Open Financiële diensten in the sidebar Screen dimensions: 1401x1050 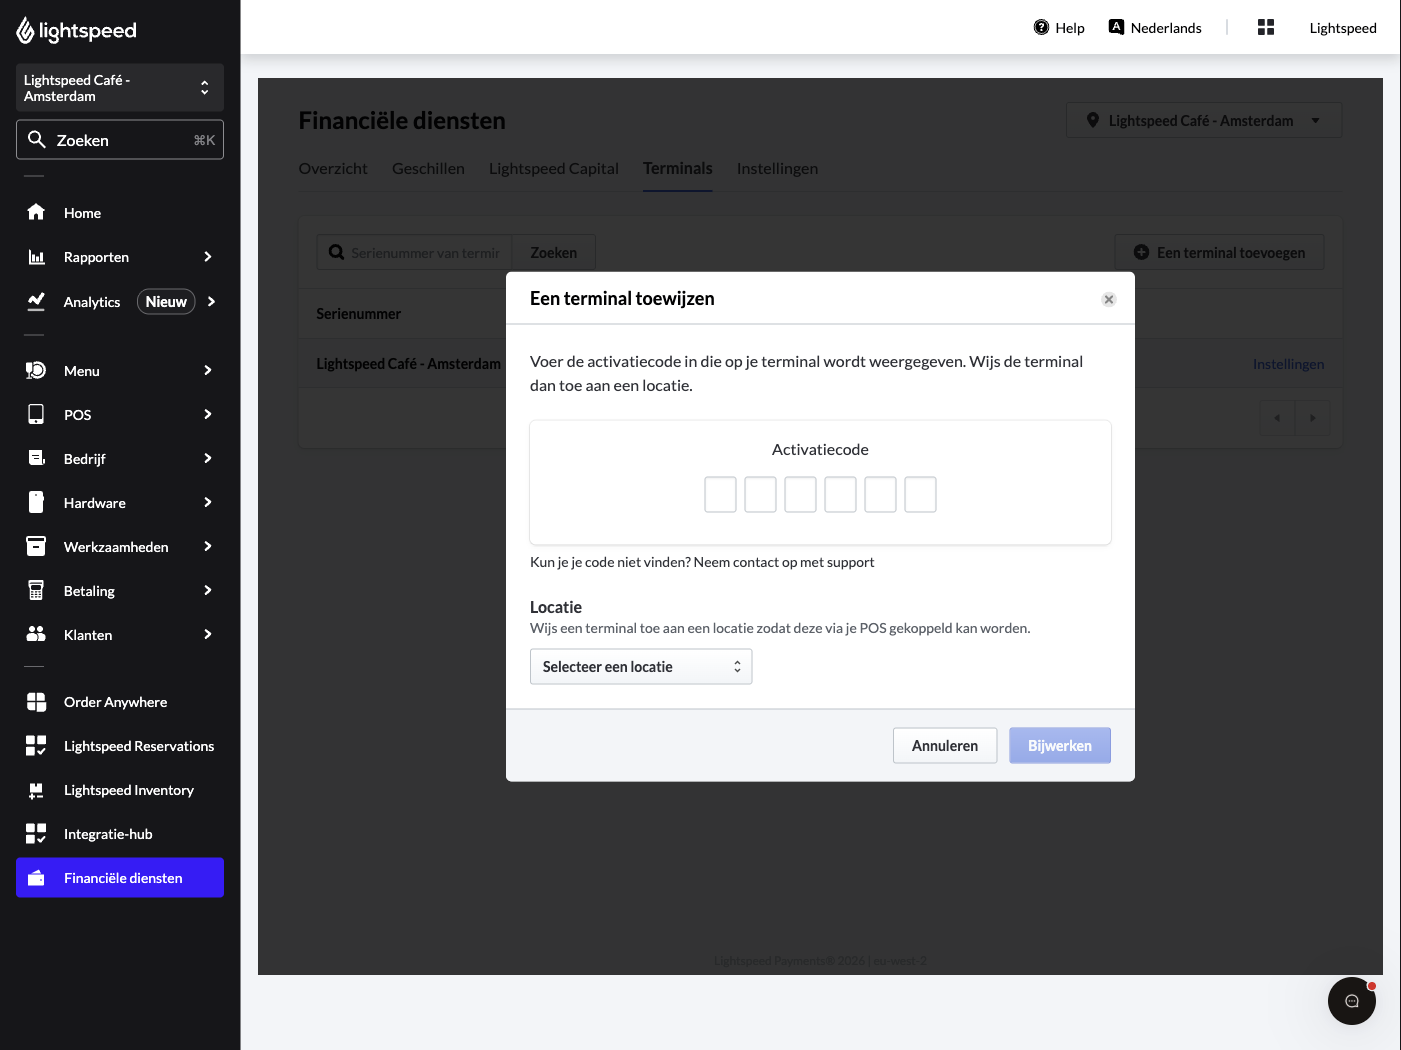coord(120,878)
